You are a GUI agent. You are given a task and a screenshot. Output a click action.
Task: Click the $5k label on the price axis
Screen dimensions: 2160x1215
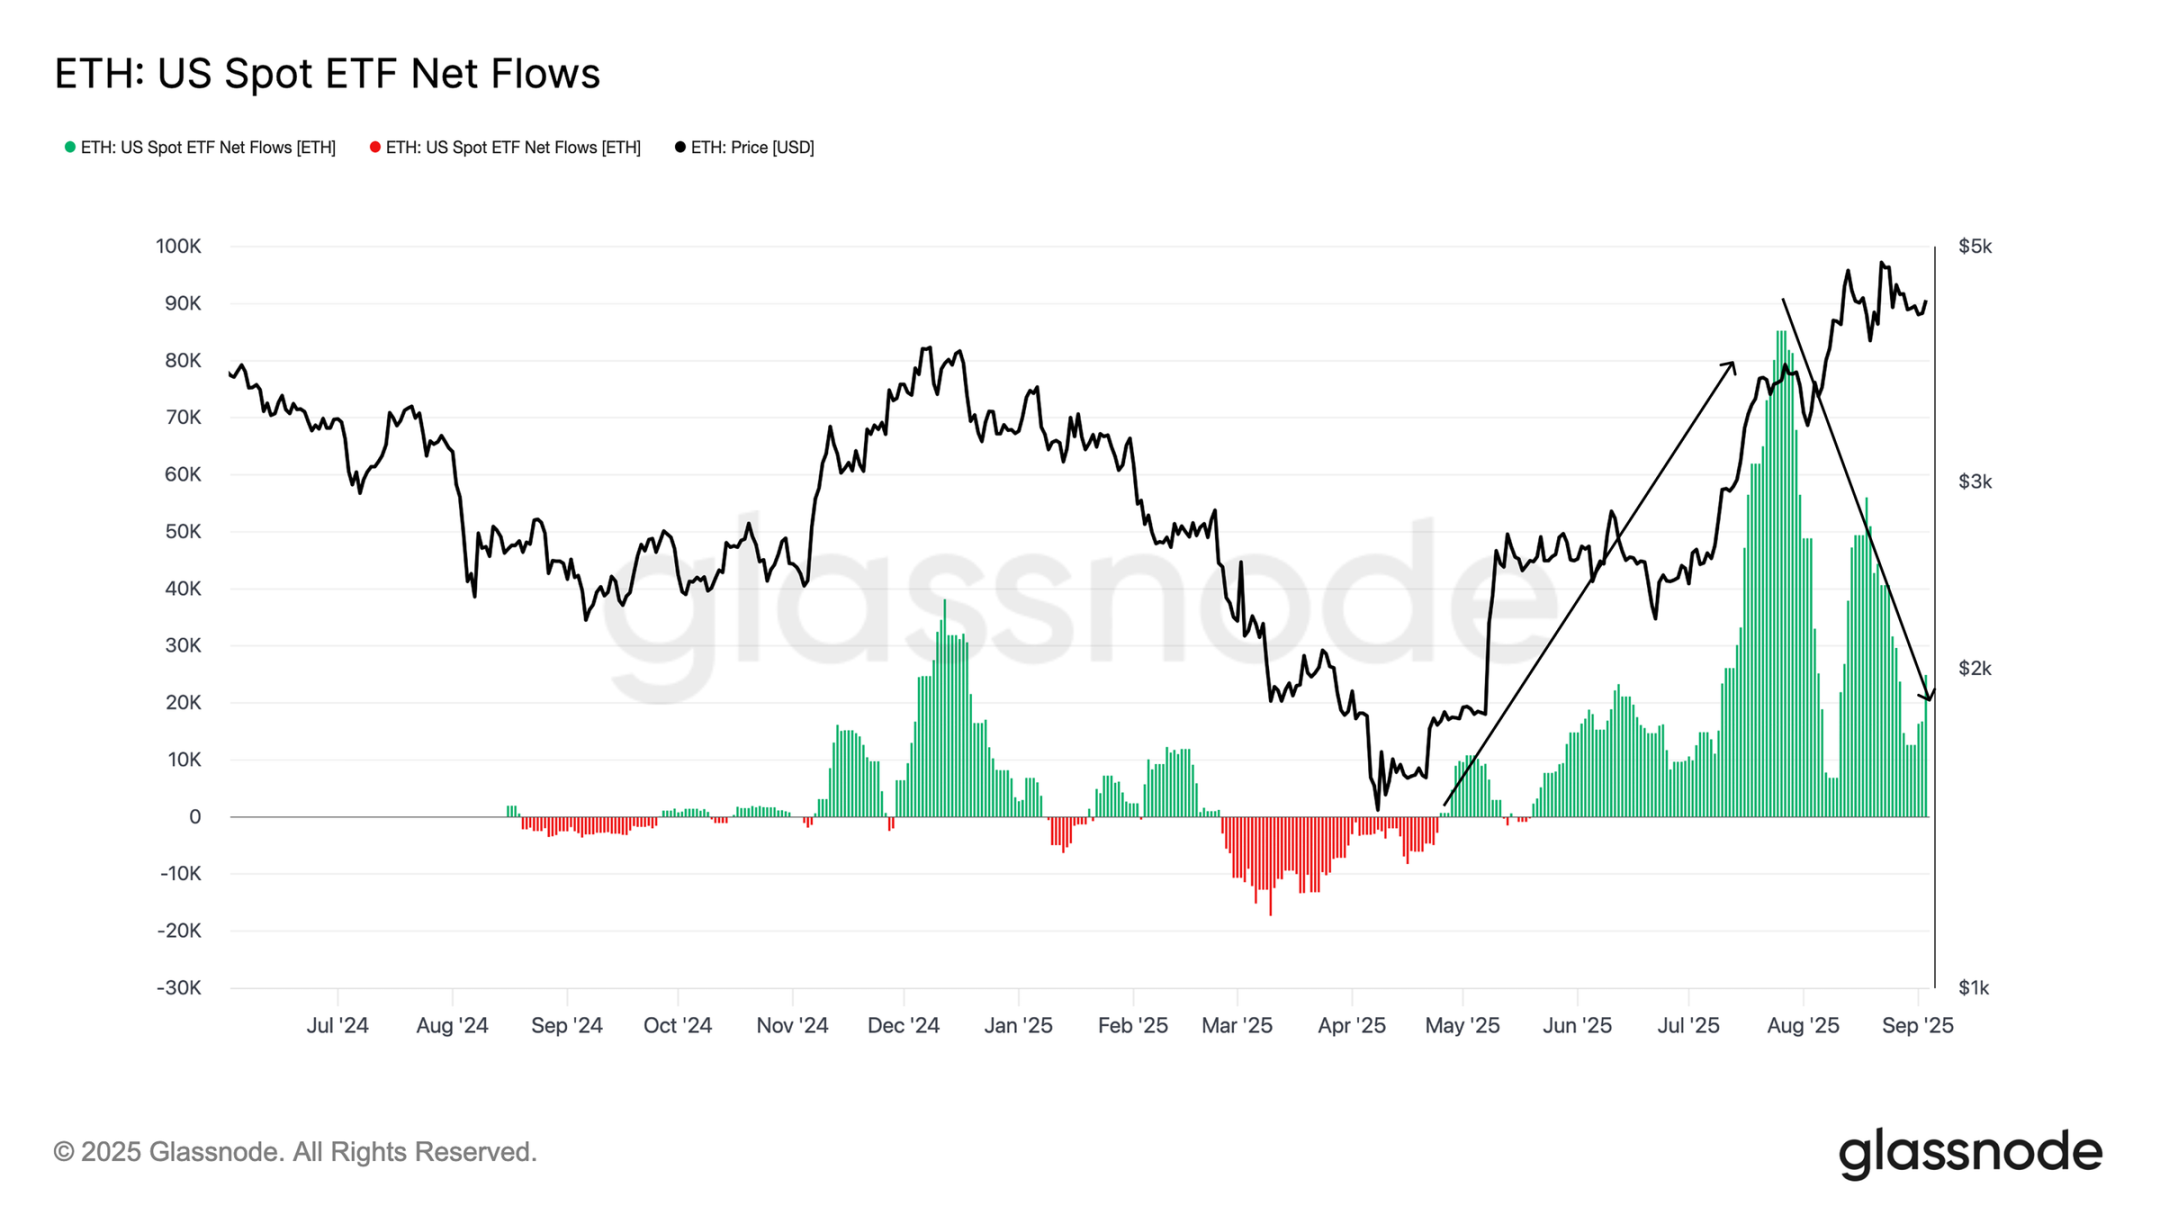click(1975, 246)
